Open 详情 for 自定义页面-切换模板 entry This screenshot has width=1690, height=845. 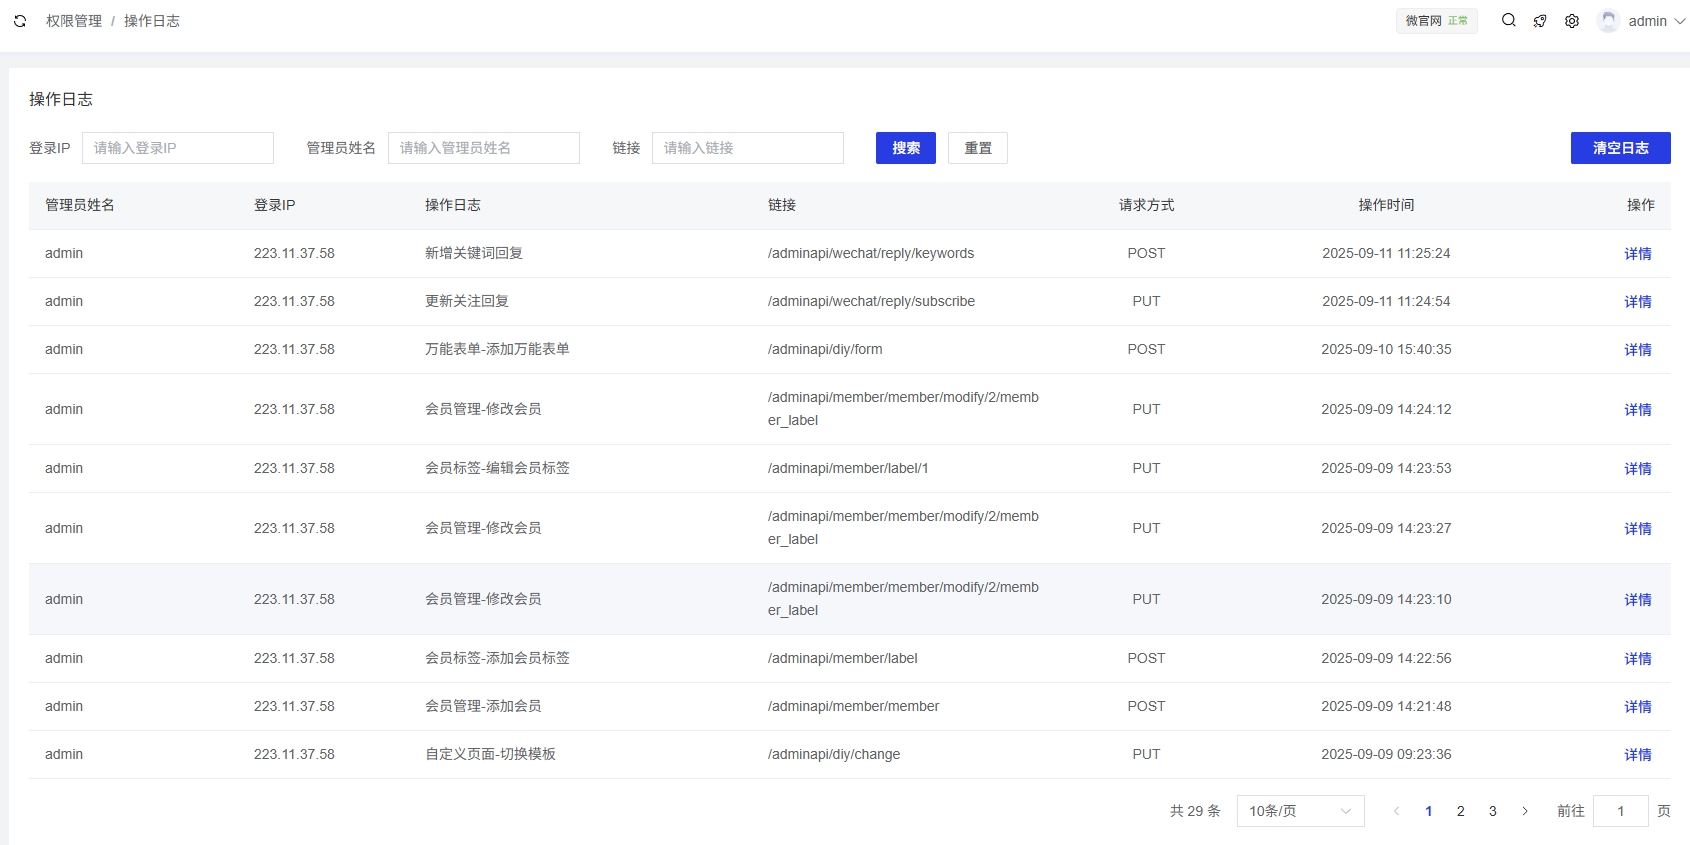coord(1637,755)
